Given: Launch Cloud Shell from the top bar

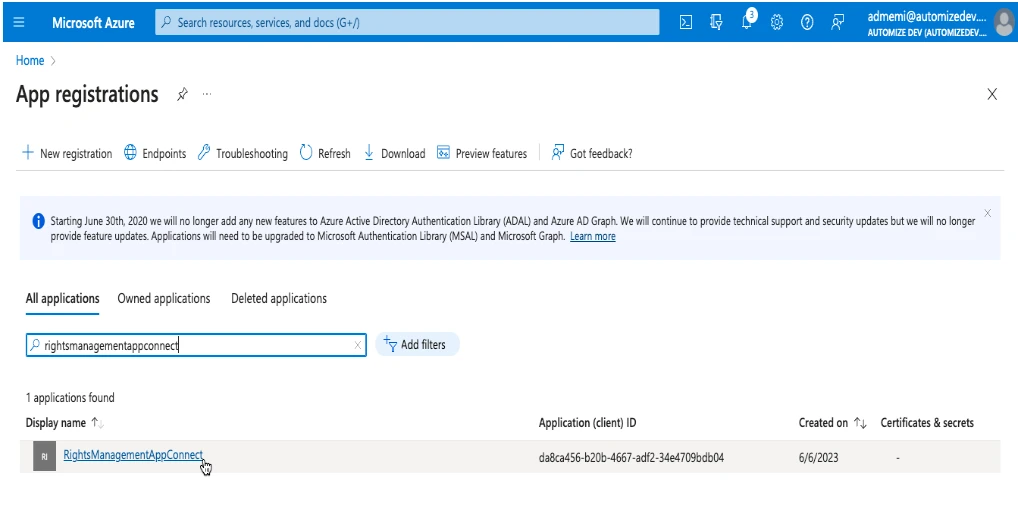Looking at the screenshot, I should [686, 22].
